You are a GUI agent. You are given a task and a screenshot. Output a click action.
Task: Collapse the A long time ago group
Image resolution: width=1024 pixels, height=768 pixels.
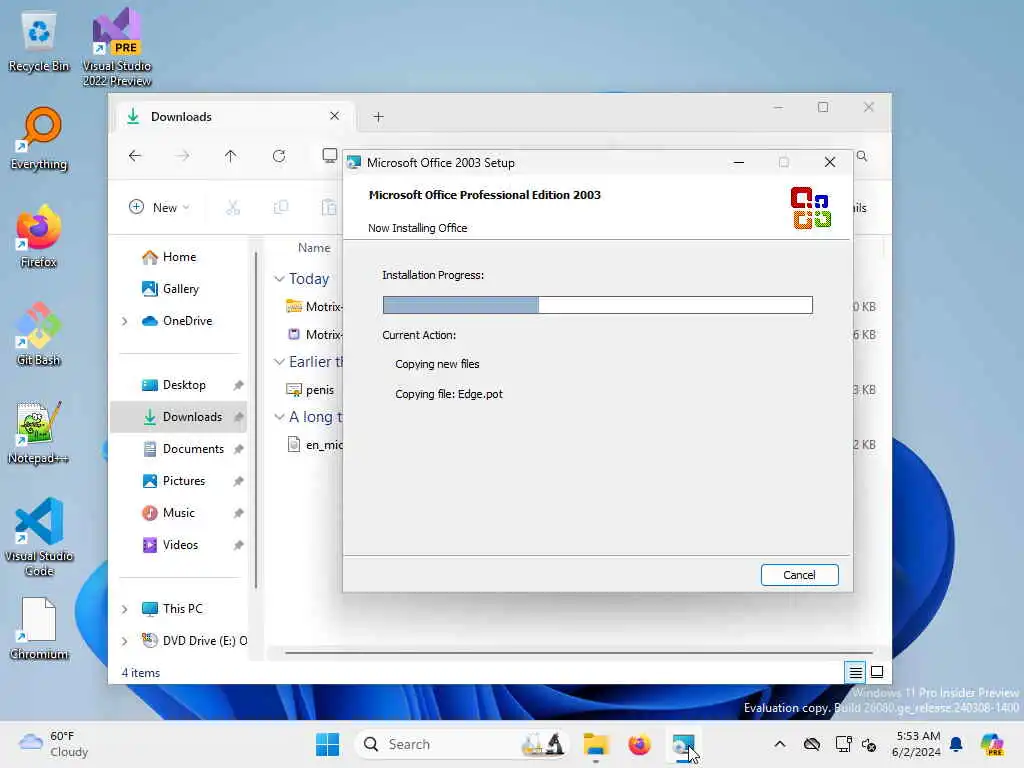click(279, 417)
